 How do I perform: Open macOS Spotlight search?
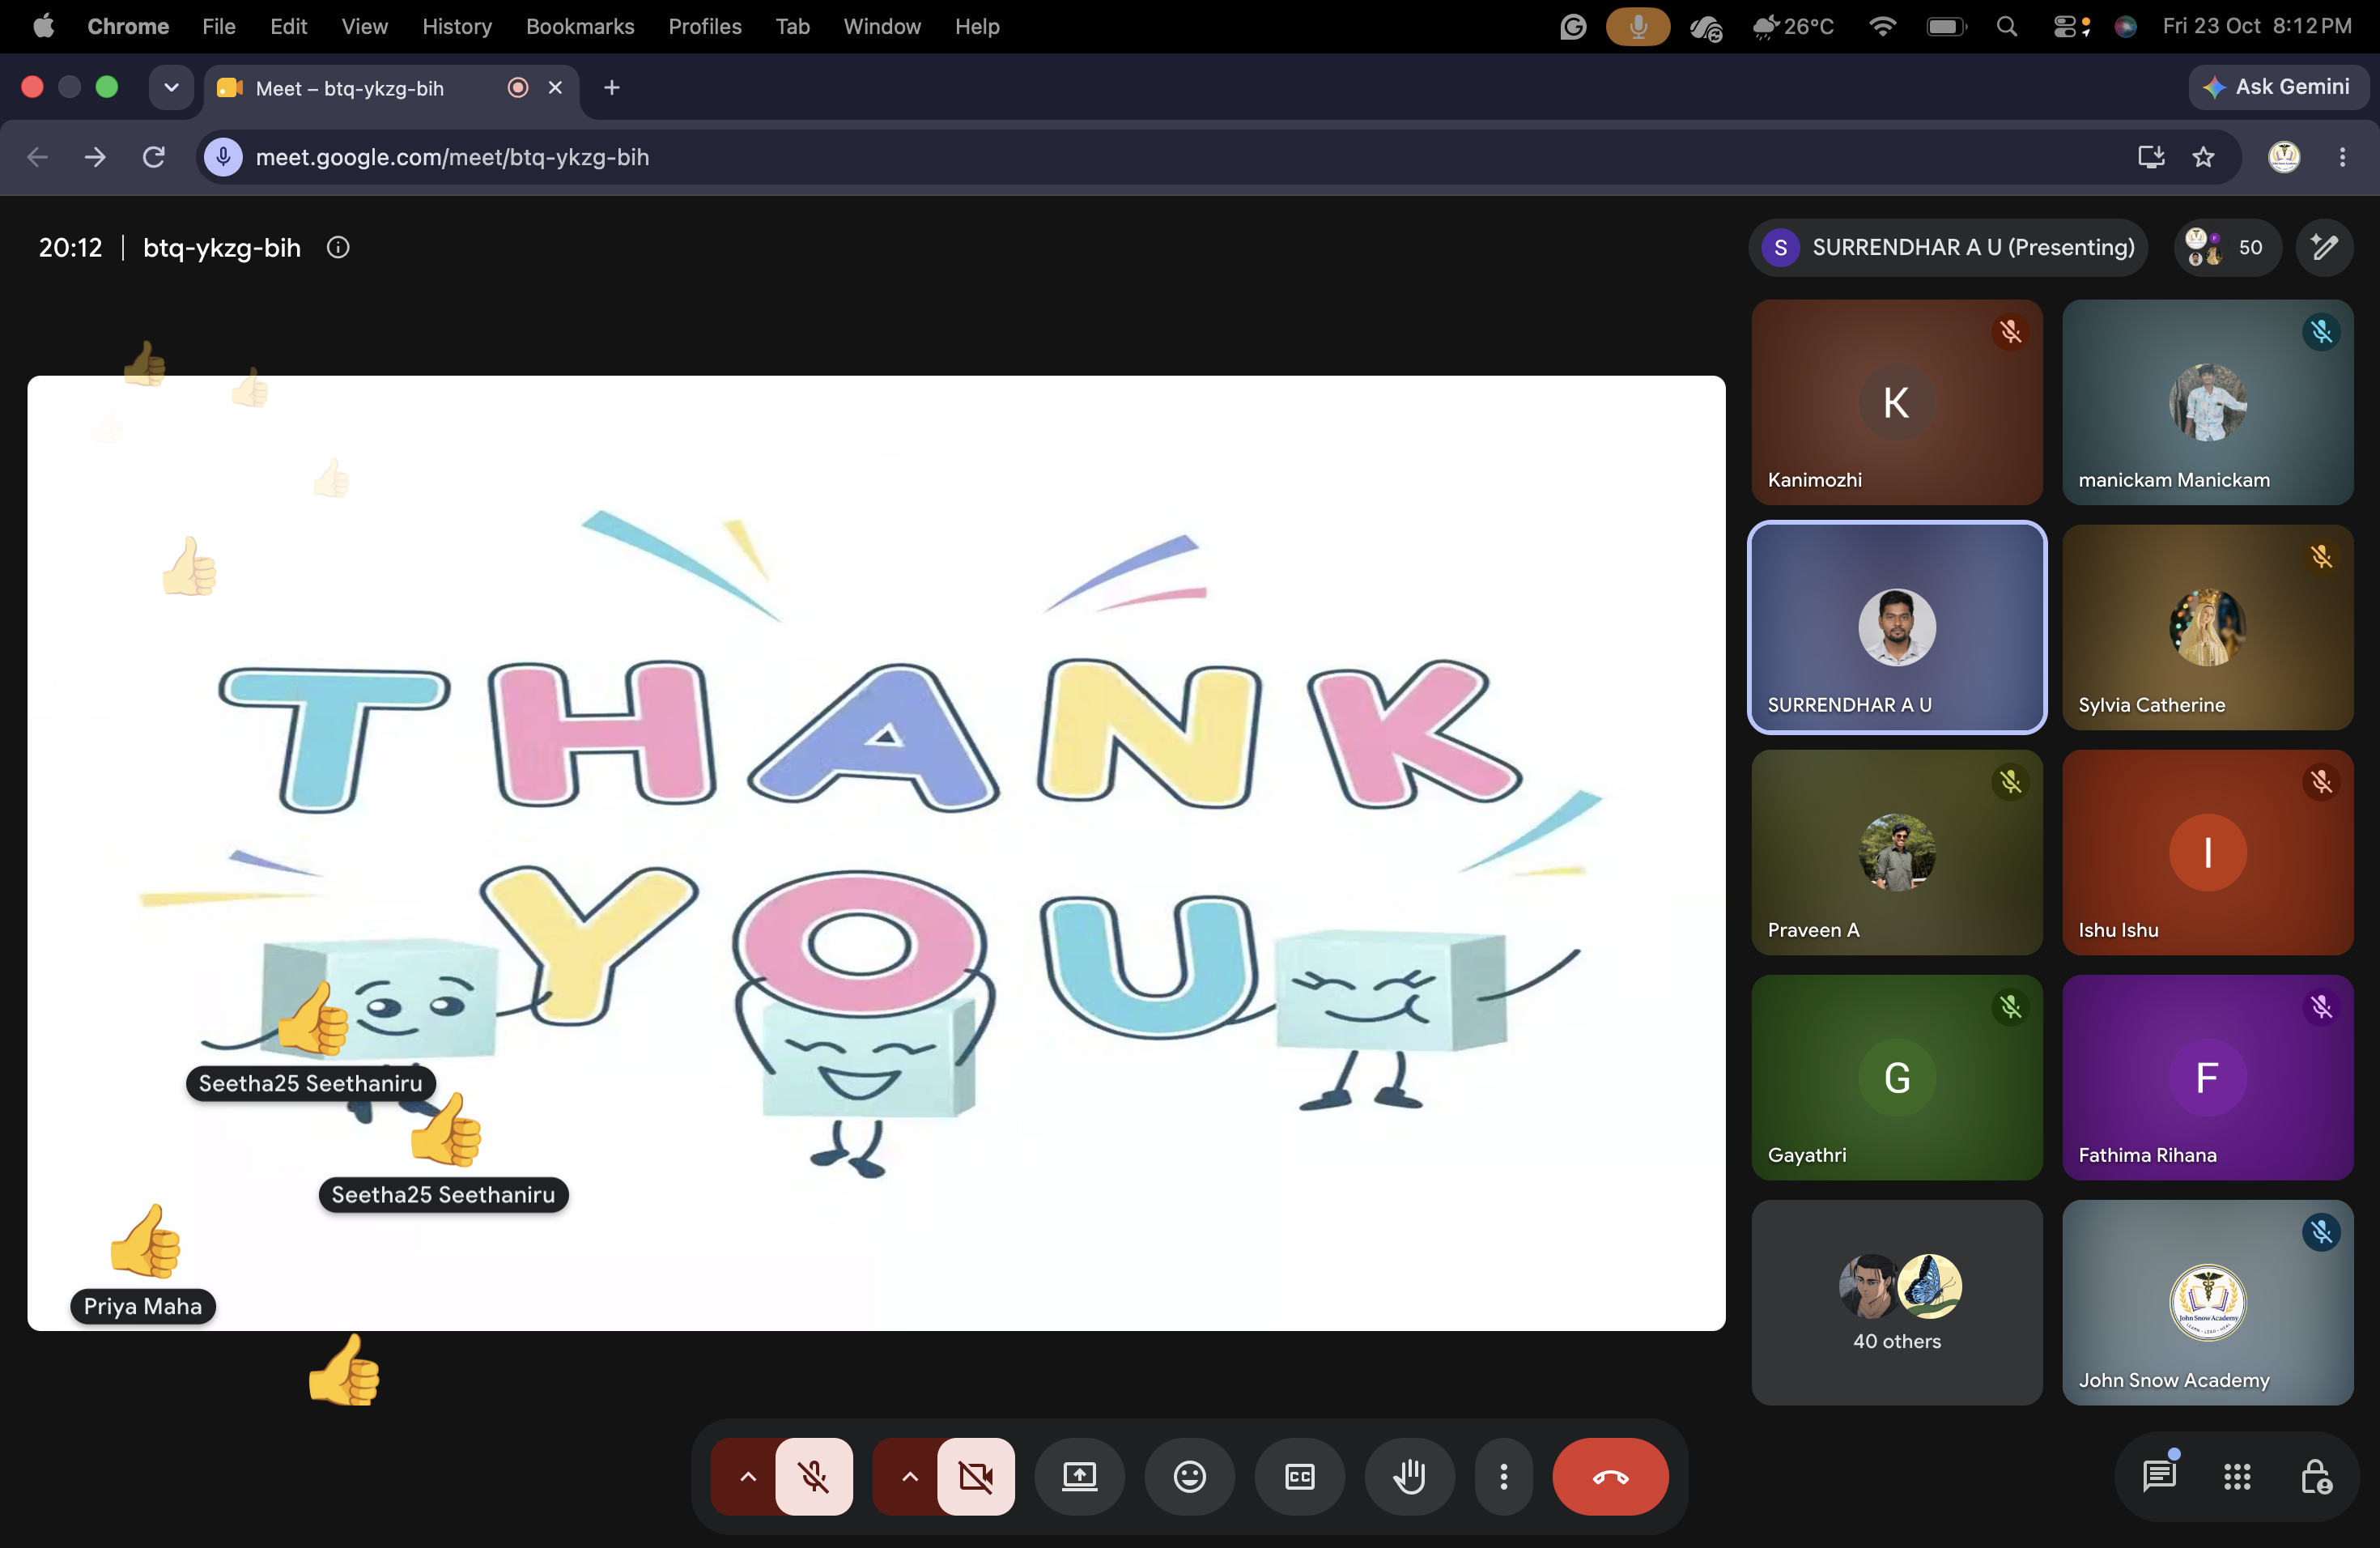(2006, 27)
